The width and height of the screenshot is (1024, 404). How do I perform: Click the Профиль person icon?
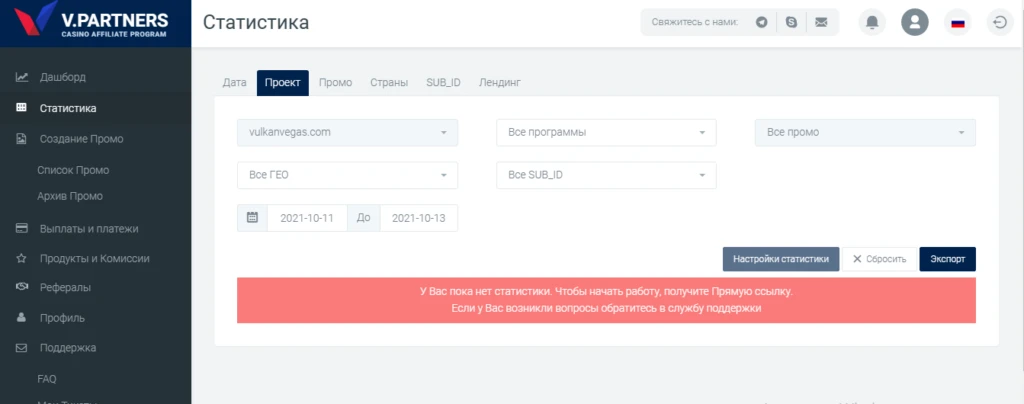tap(22, 318)
